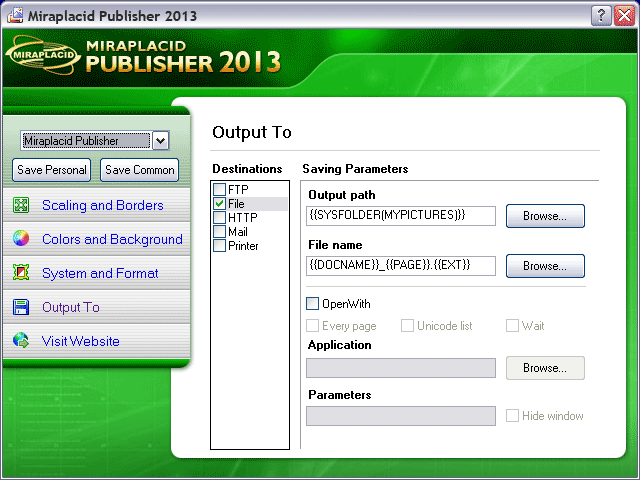Image resolution: width=640 pixels, height=480 pixels.
Task: Open Scaling and Borders section
Action: pyautogui.click(x=102, y=205)
